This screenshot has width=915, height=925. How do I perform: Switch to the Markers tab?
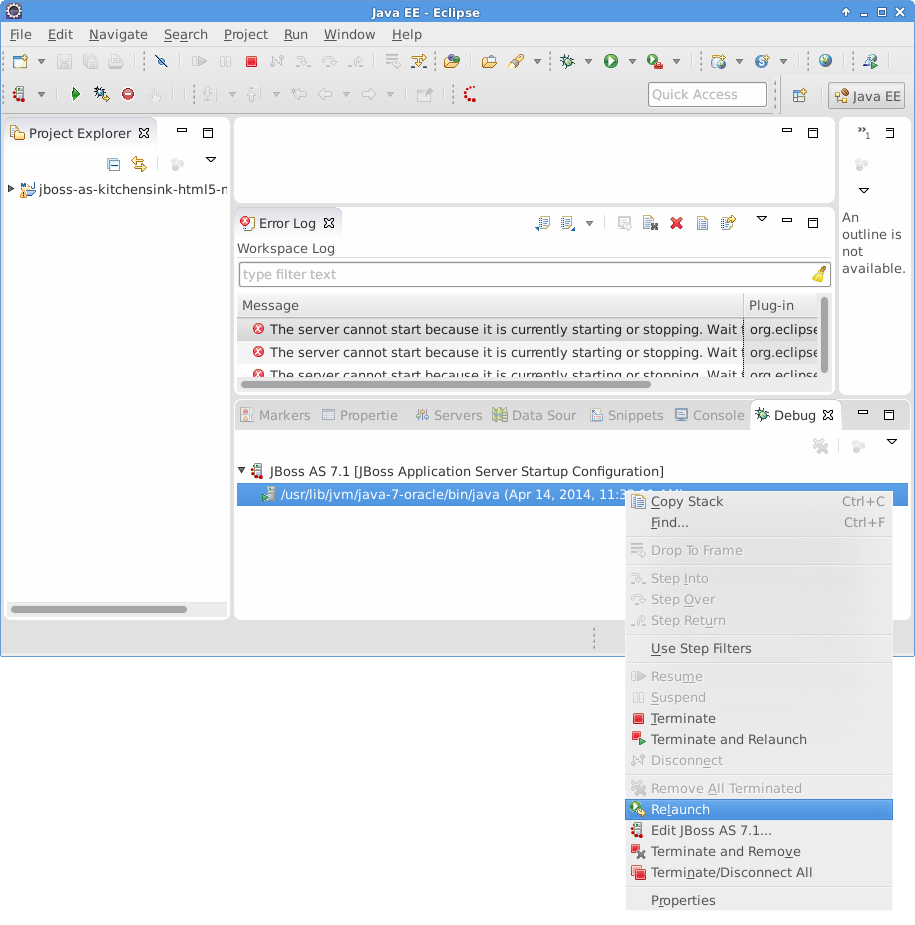(275, 415)
